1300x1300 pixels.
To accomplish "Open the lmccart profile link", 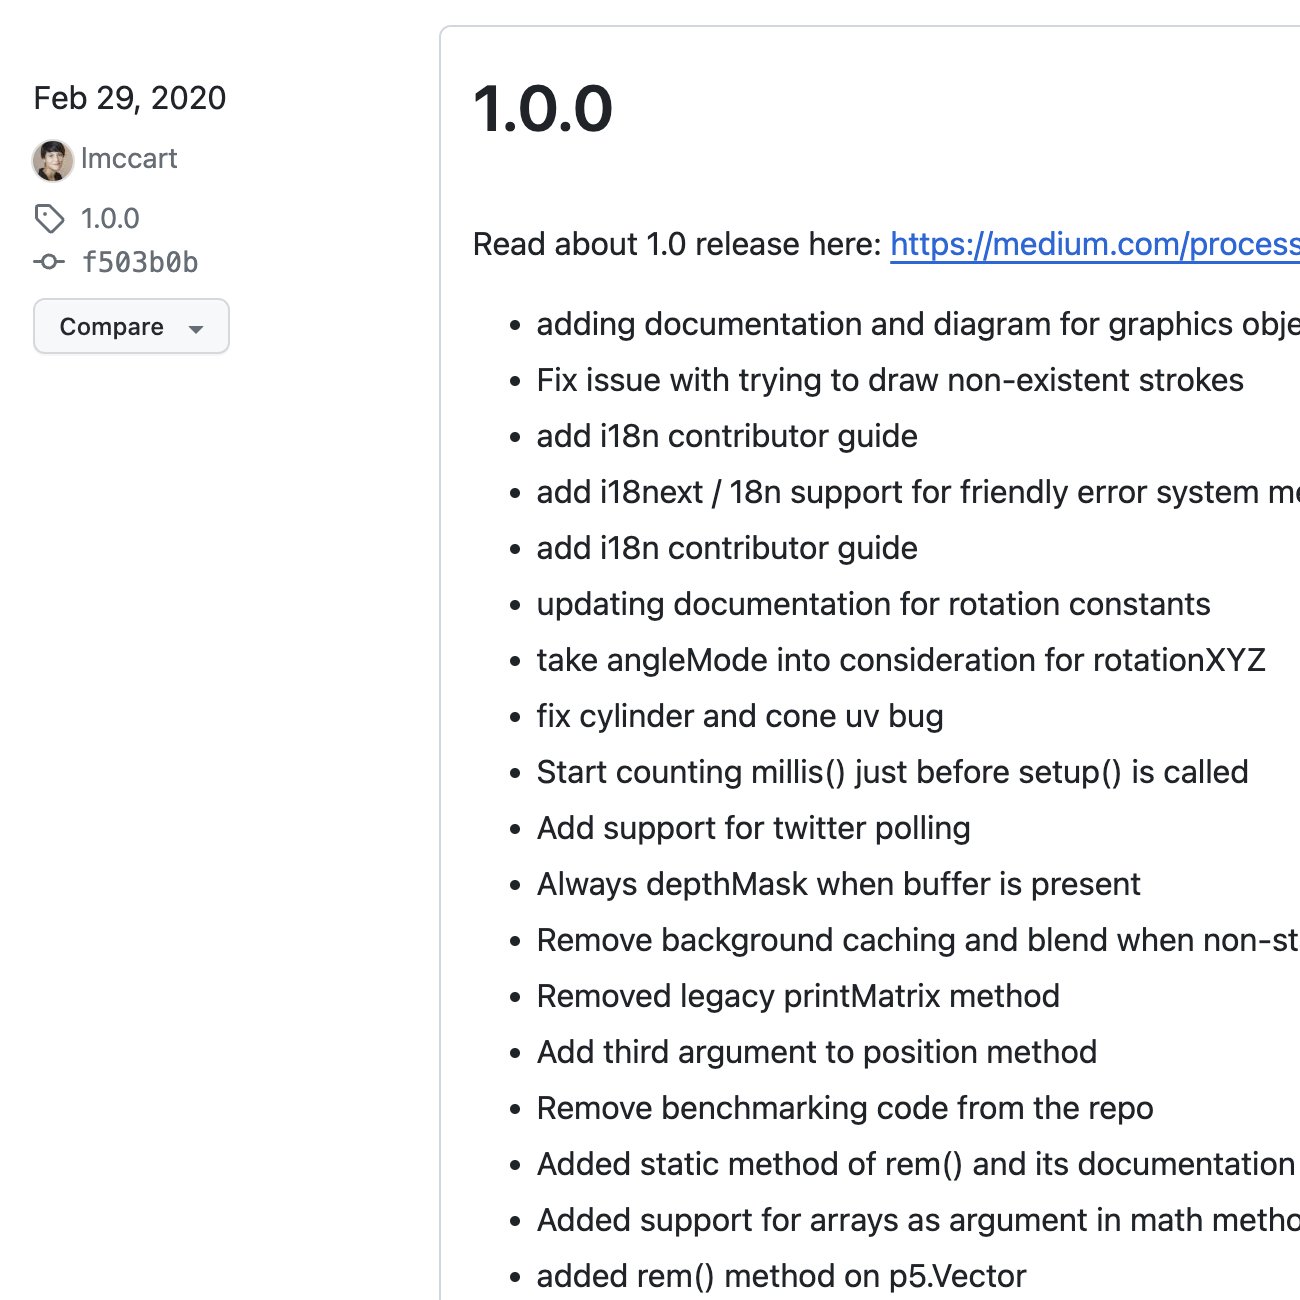I will click(128, 158).
